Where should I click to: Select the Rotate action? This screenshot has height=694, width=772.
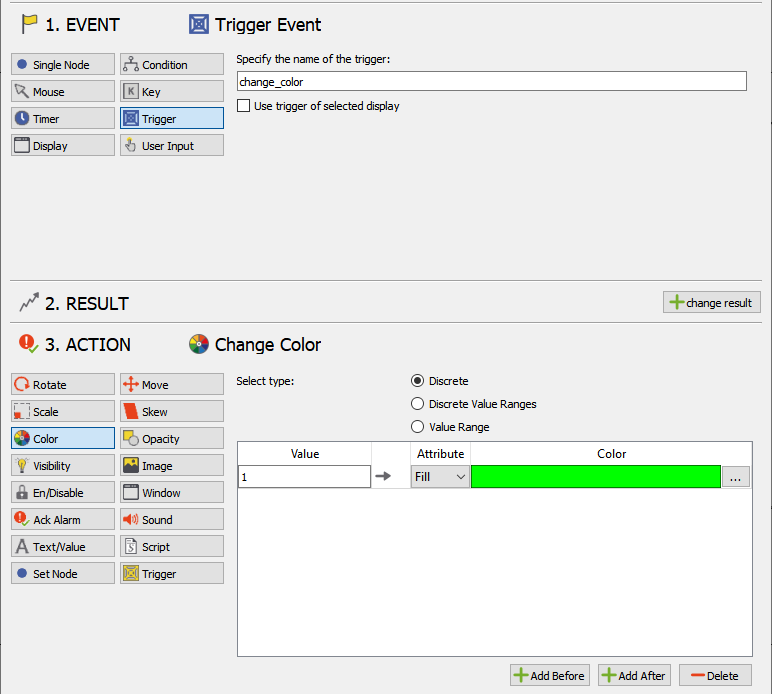pyautogui.click(x=63, y=385)
